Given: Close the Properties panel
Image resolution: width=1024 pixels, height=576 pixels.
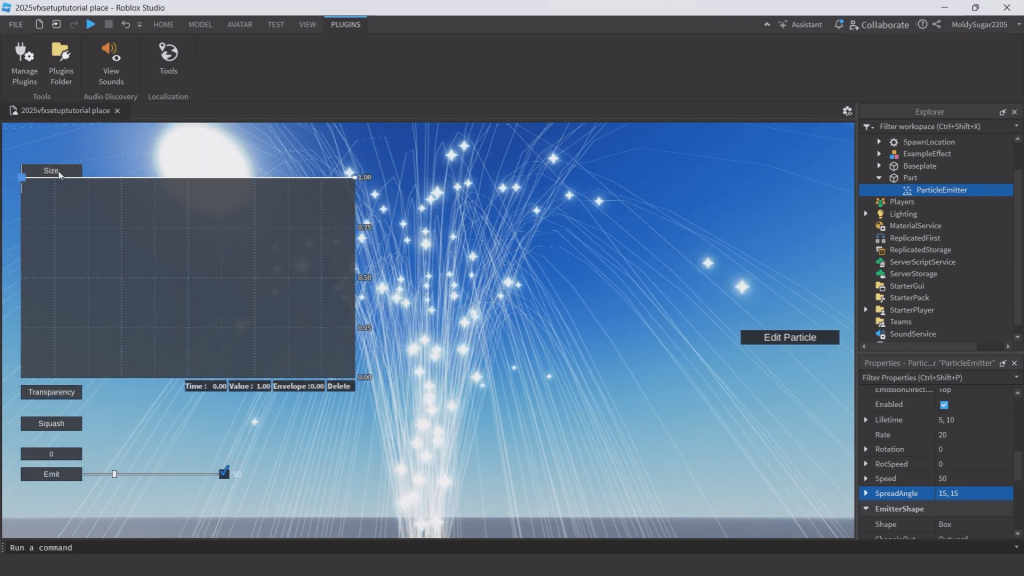Looking at the screenshot, I should [x=1014, y=363].
